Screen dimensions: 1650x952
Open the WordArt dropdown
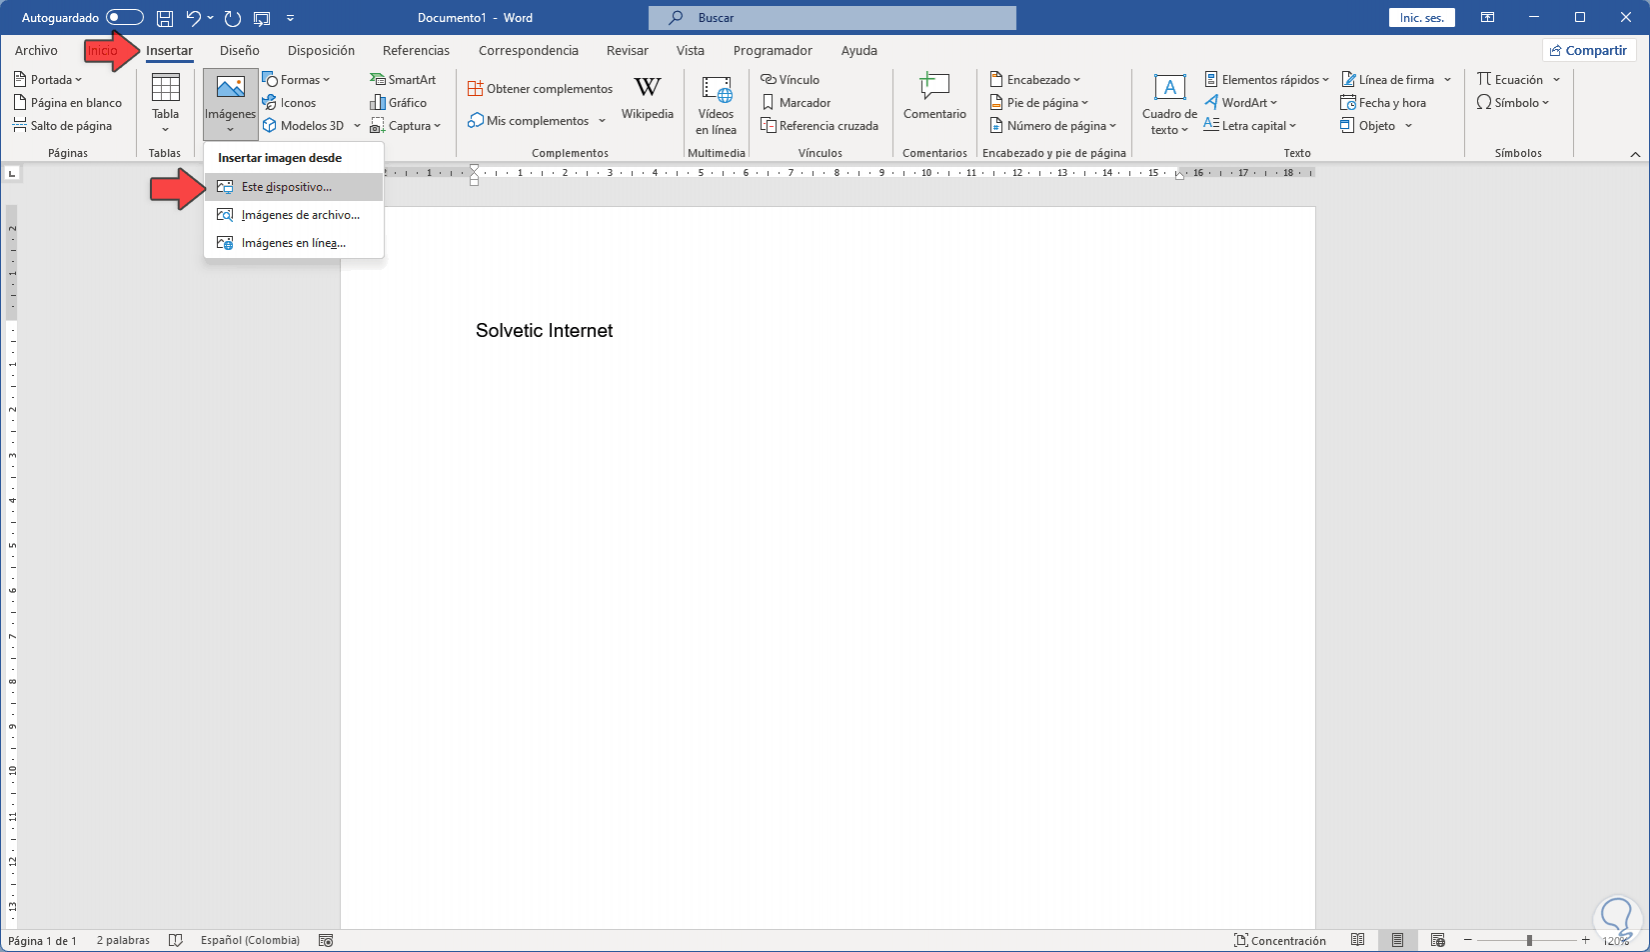1241,103
